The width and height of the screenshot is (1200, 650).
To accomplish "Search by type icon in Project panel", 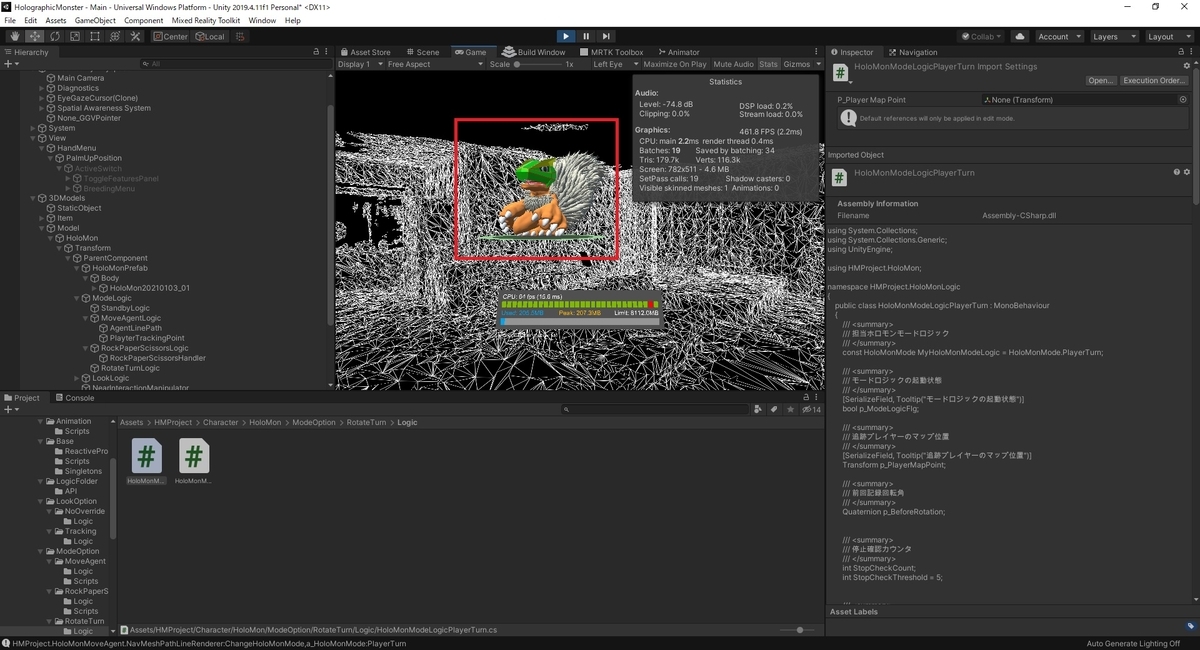I will [759, 409].
